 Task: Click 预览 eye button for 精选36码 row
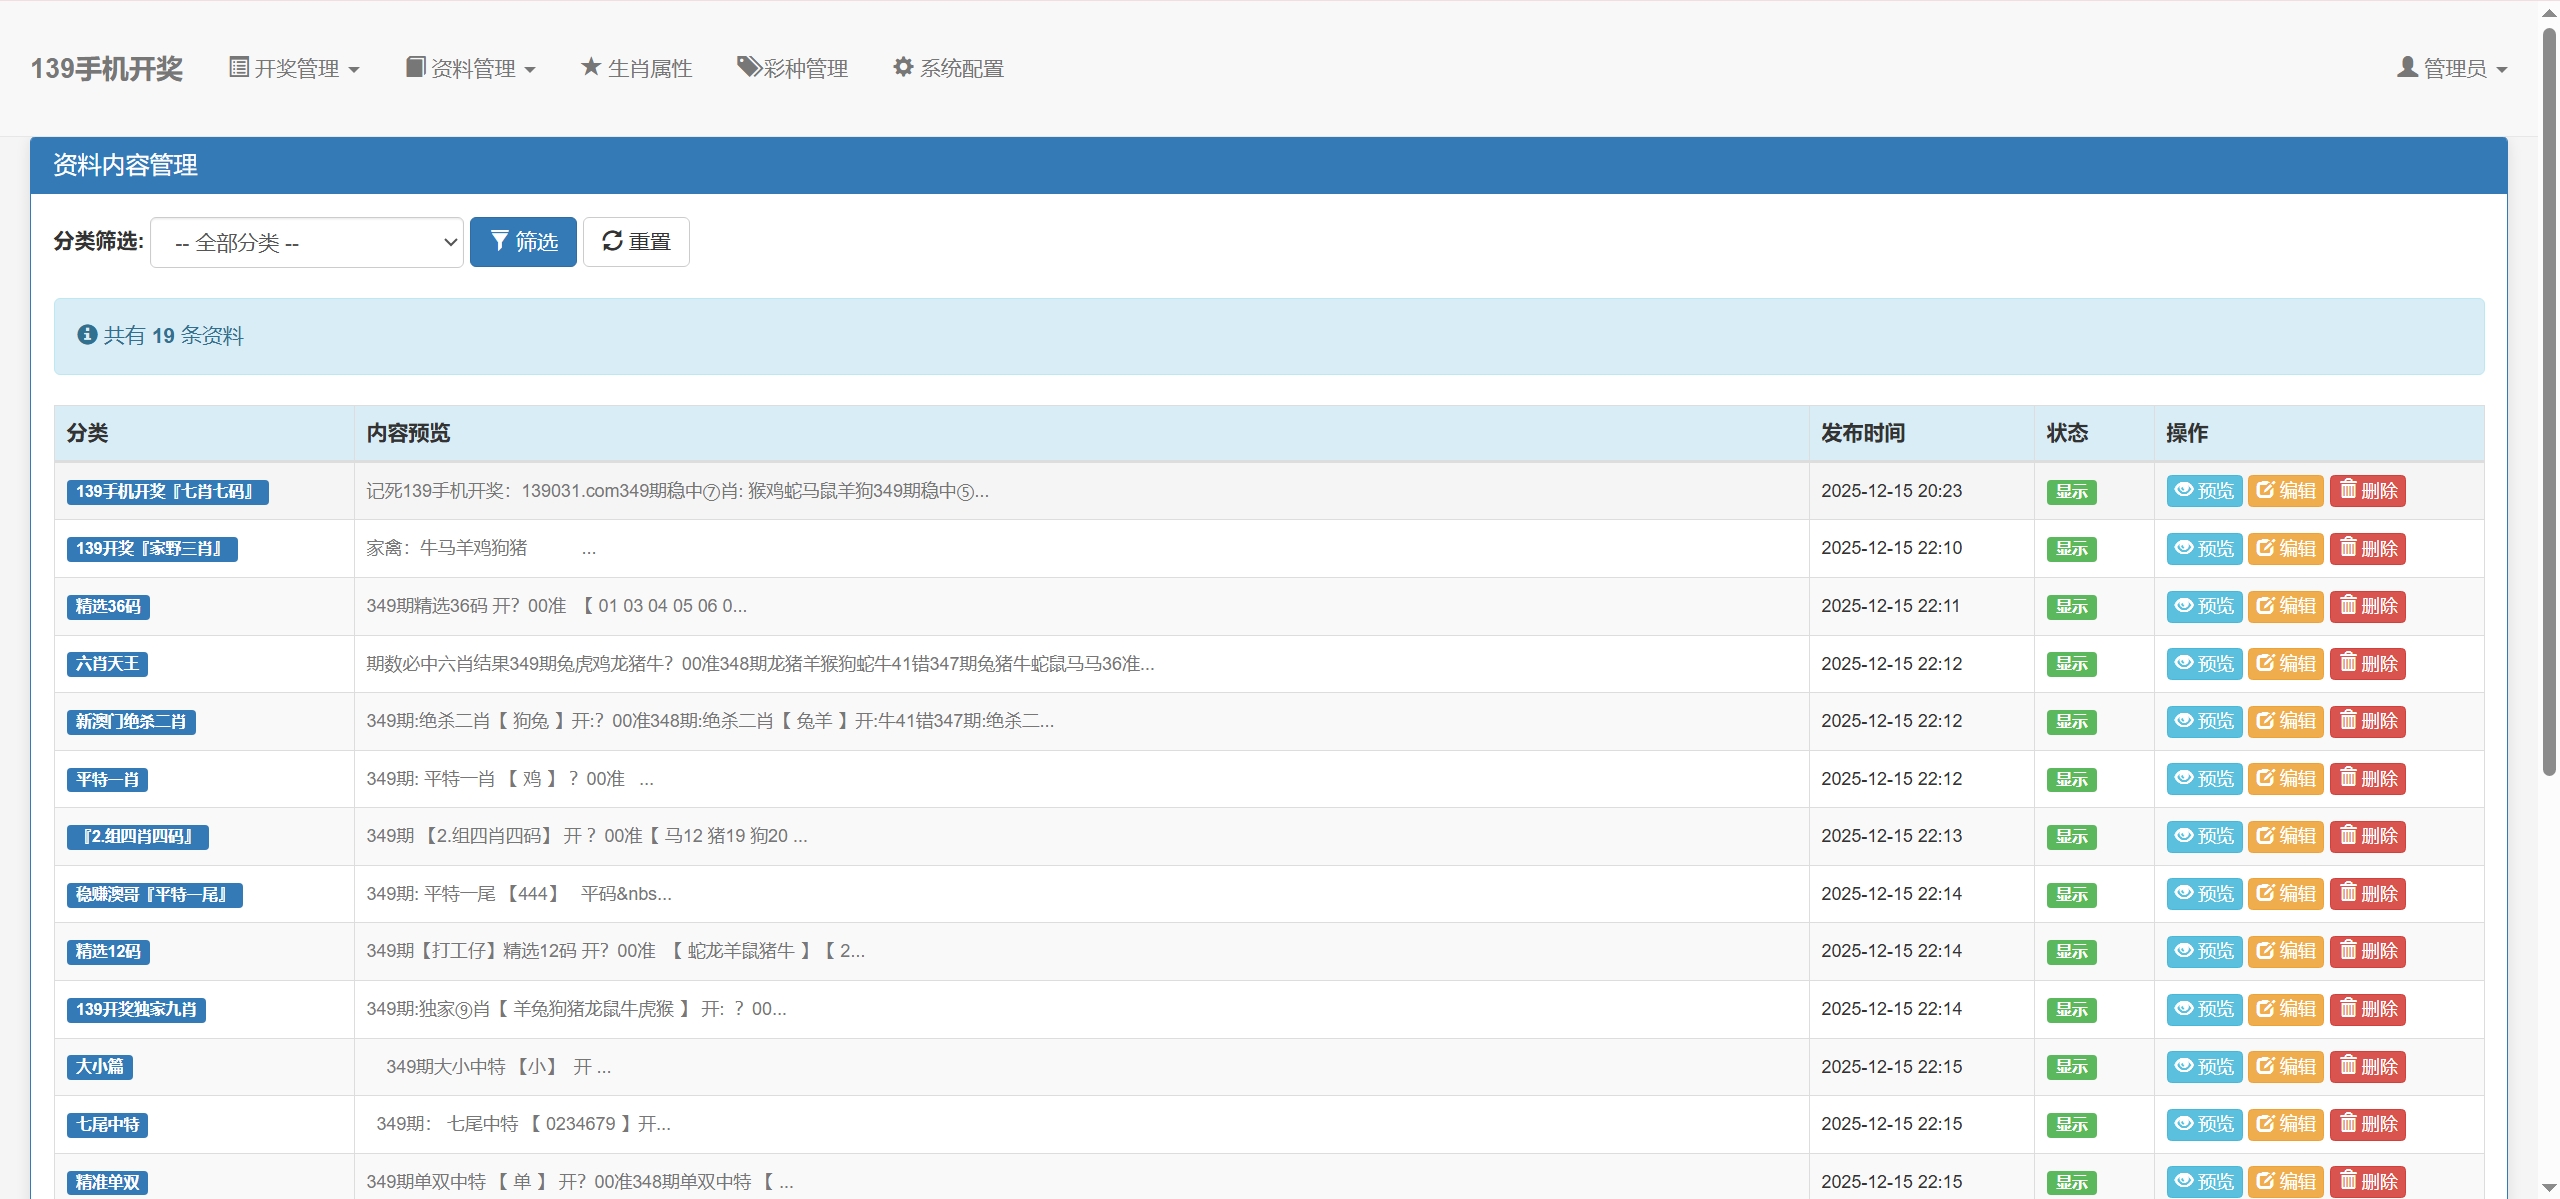[x=2204, y=606]
